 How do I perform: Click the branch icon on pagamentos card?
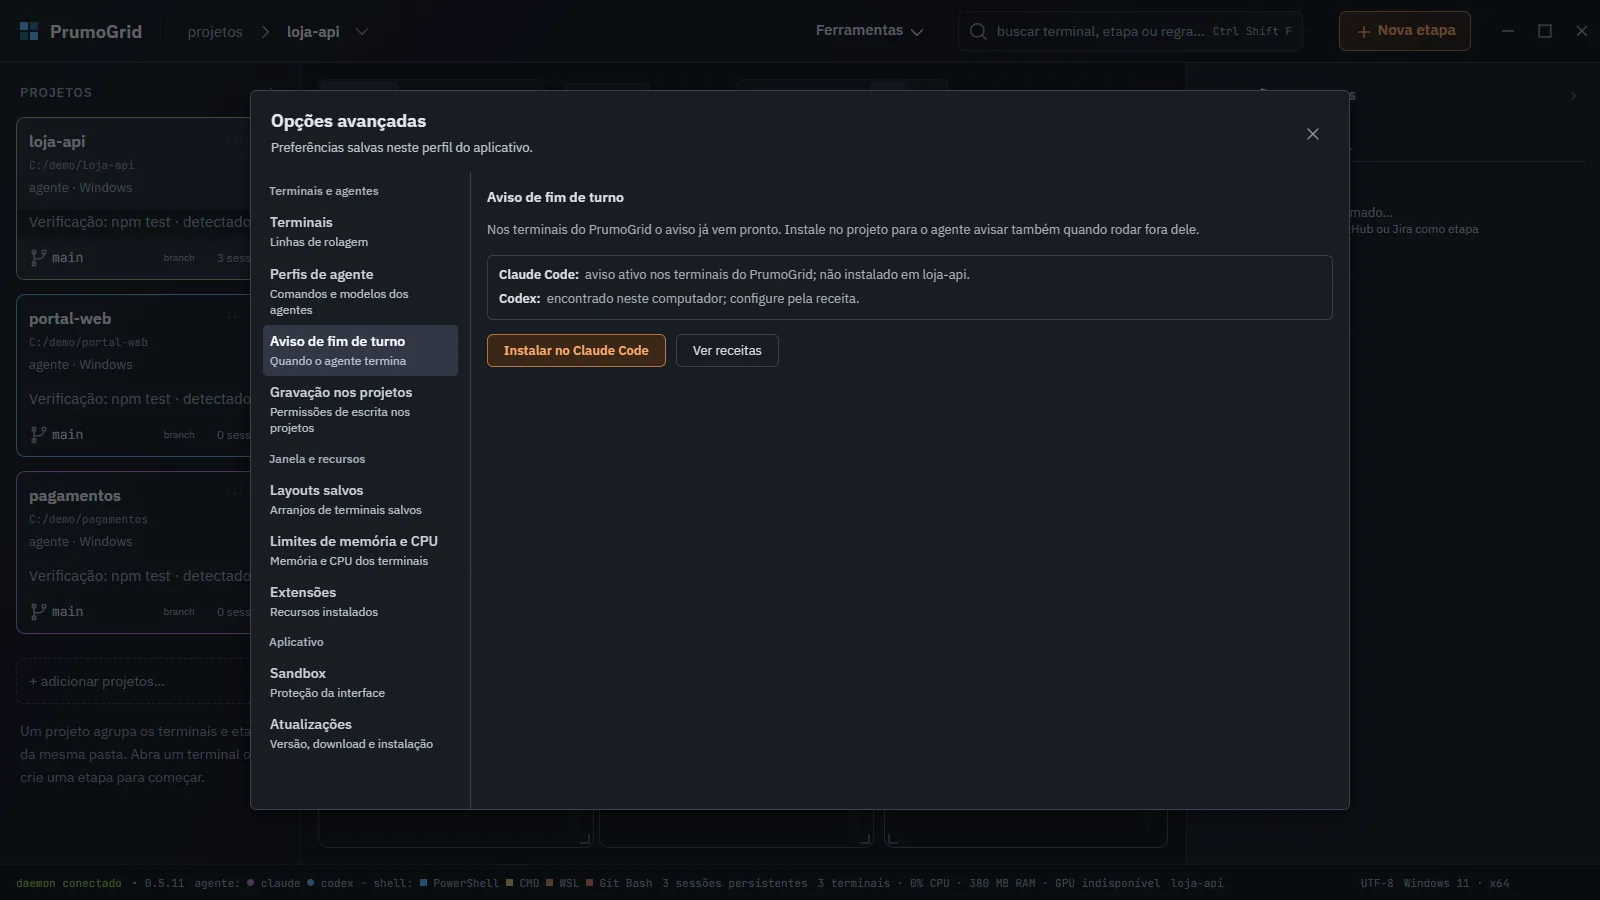point(38,611)
